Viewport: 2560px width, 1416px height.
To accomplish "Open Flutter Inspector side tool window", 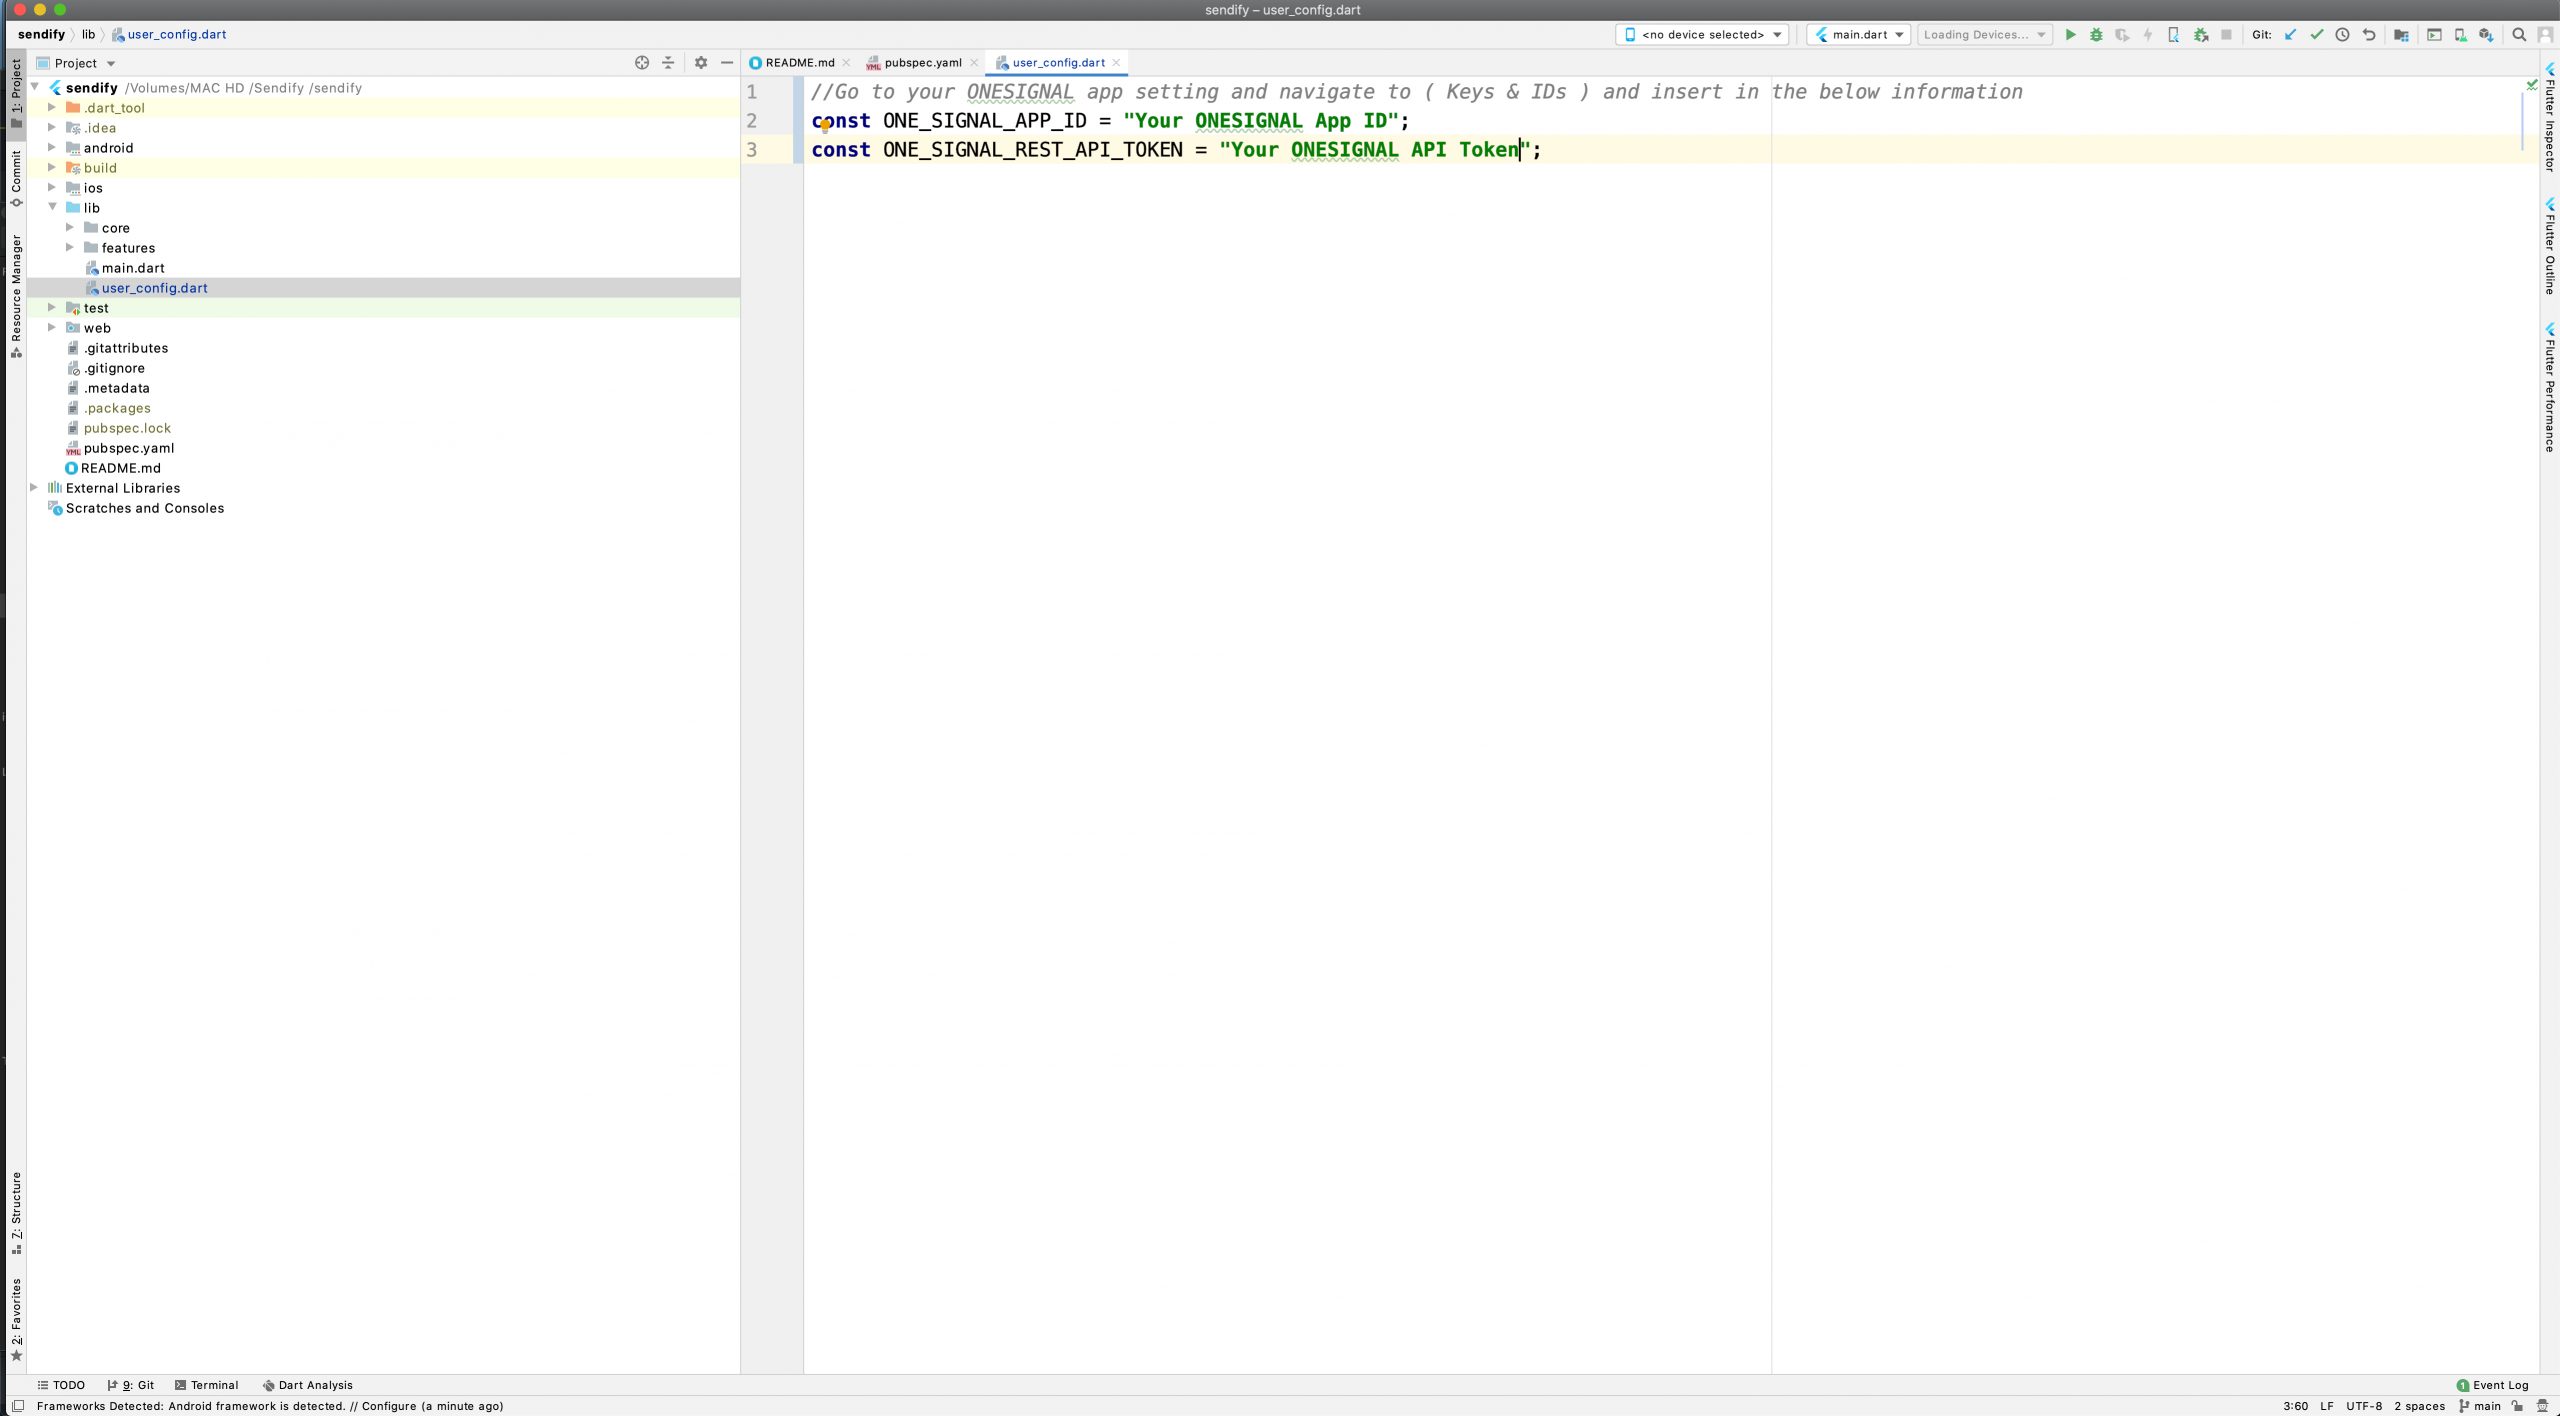I will point(2550,118).
